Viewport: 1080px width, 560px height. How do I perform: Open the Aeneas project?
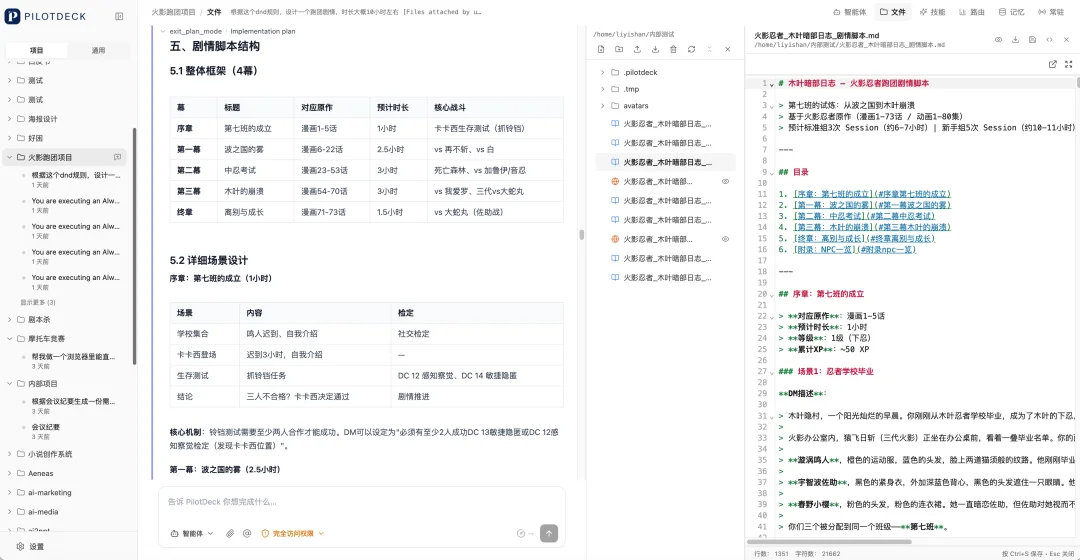[41, 473]
